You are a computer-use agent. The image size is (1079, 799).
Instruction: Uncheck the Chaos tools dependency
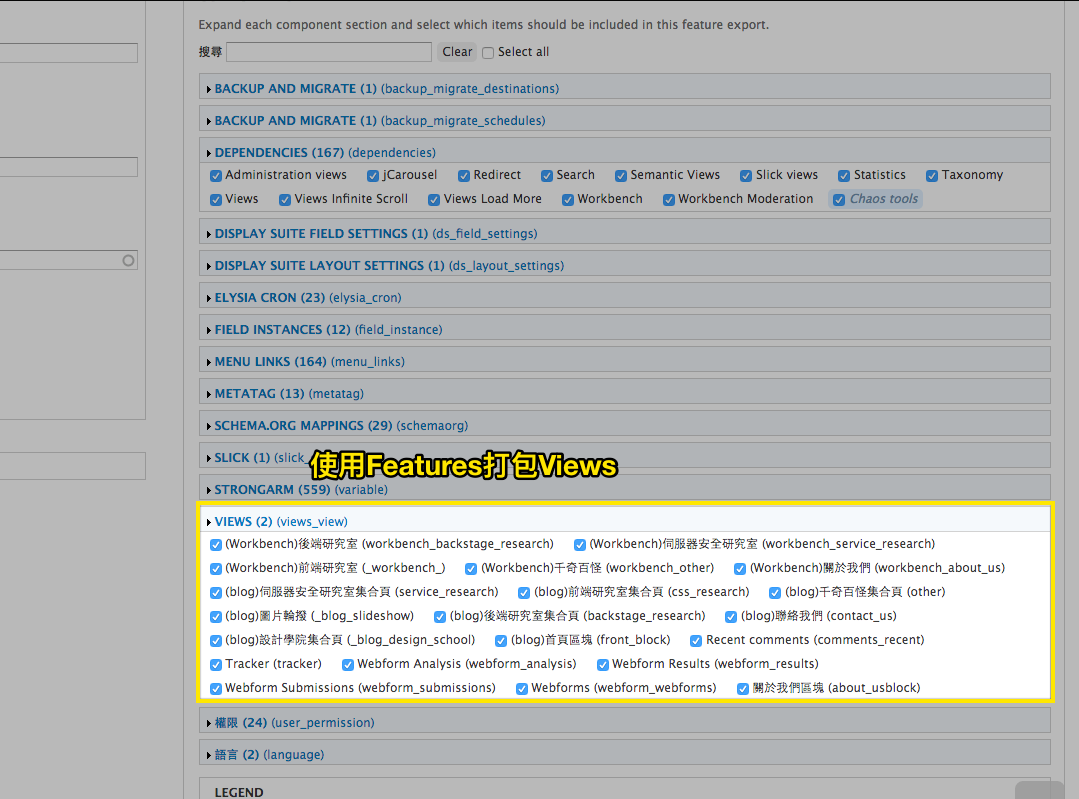[839, 200]
